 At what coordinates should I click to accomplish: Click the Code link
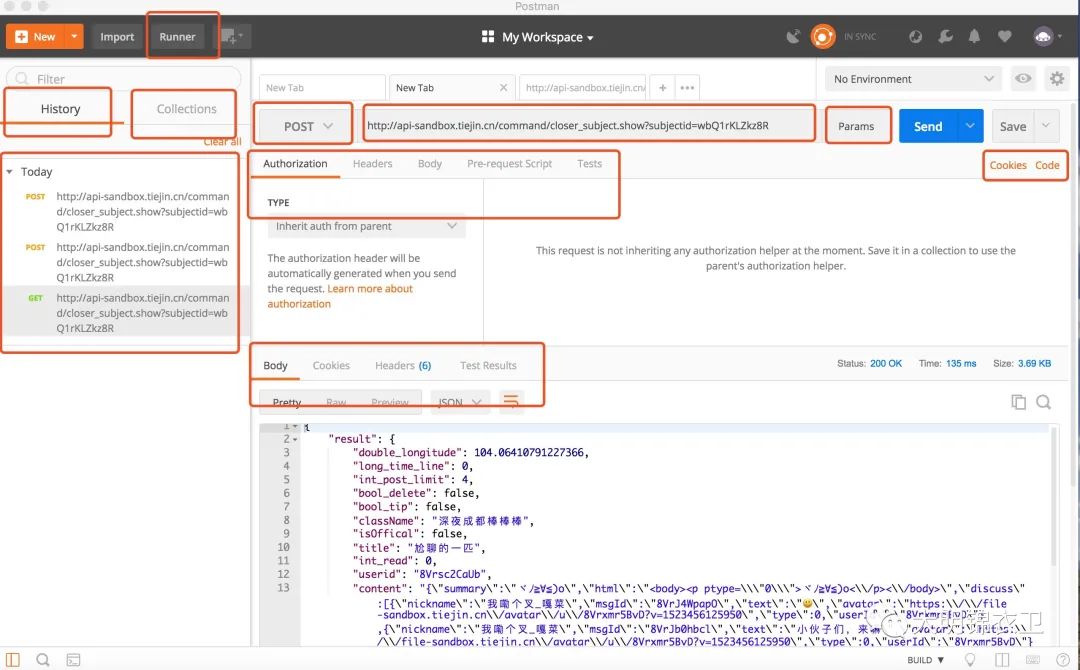(1047, 165)
